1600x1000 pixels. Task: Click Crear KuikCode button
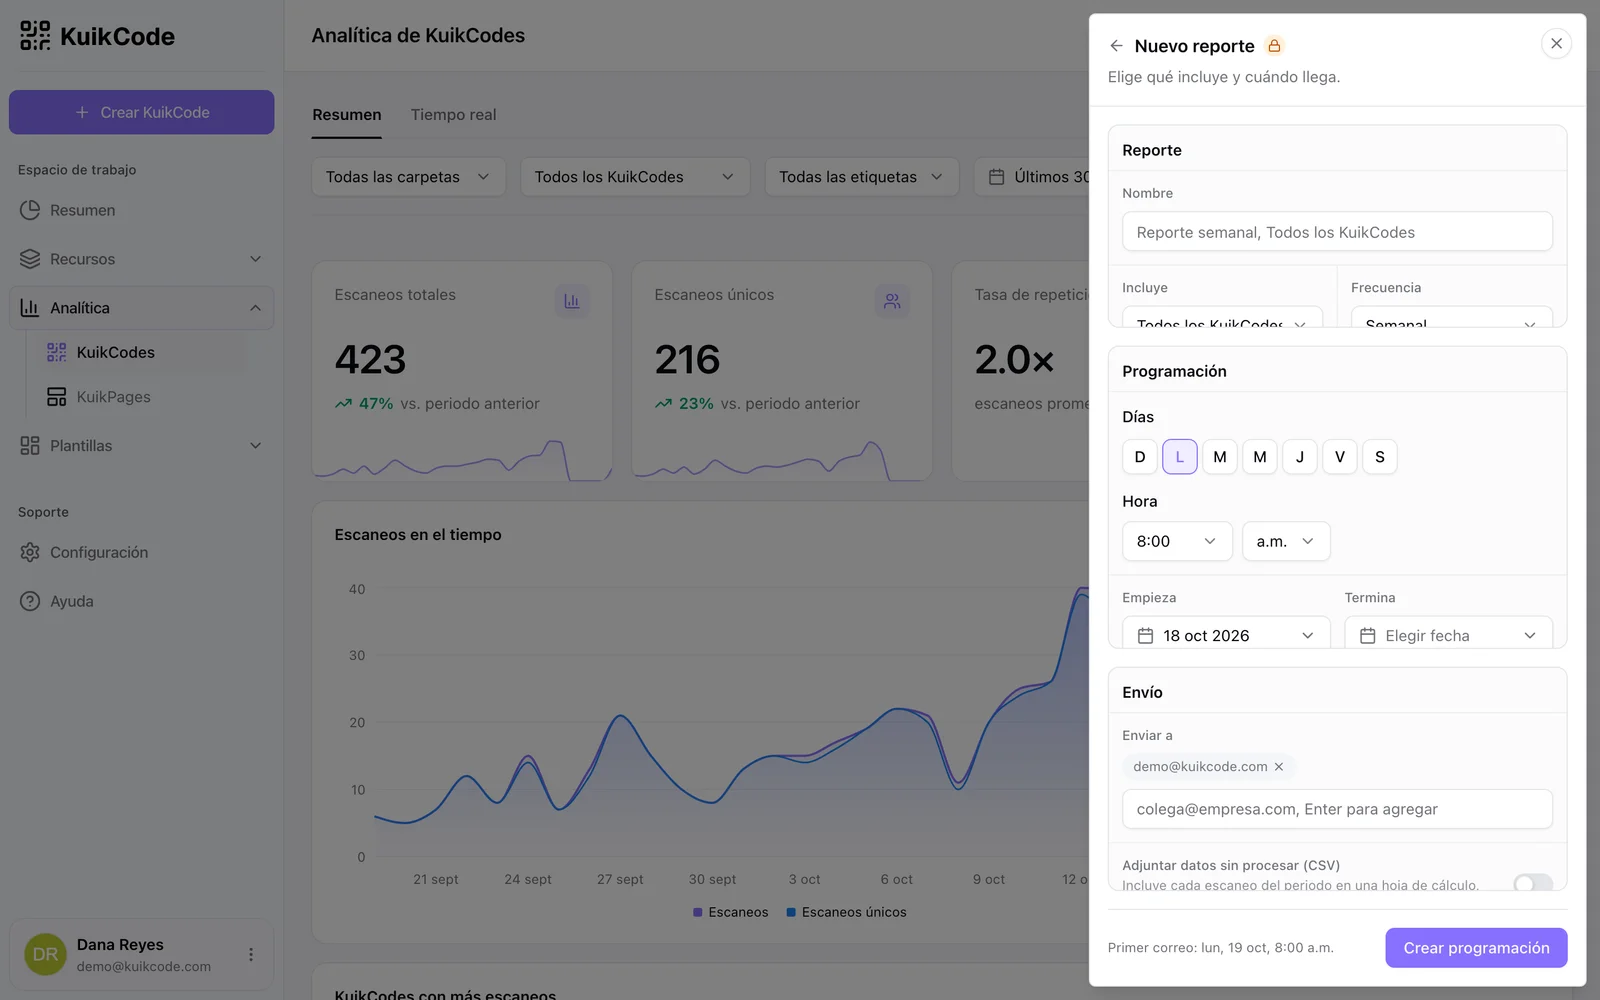[142, 112]
